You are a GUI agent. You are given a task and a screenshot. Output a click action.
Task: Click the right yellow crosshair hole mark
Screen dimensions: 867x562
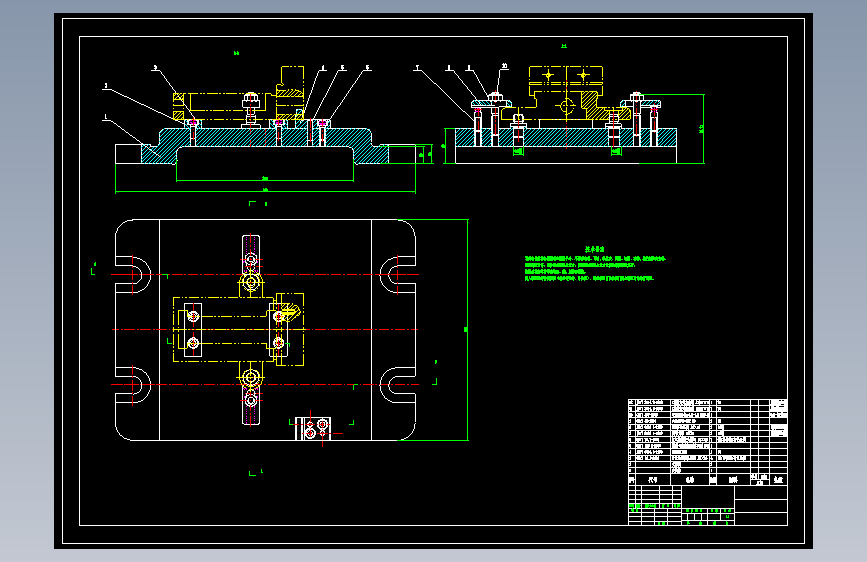[583, 75]
